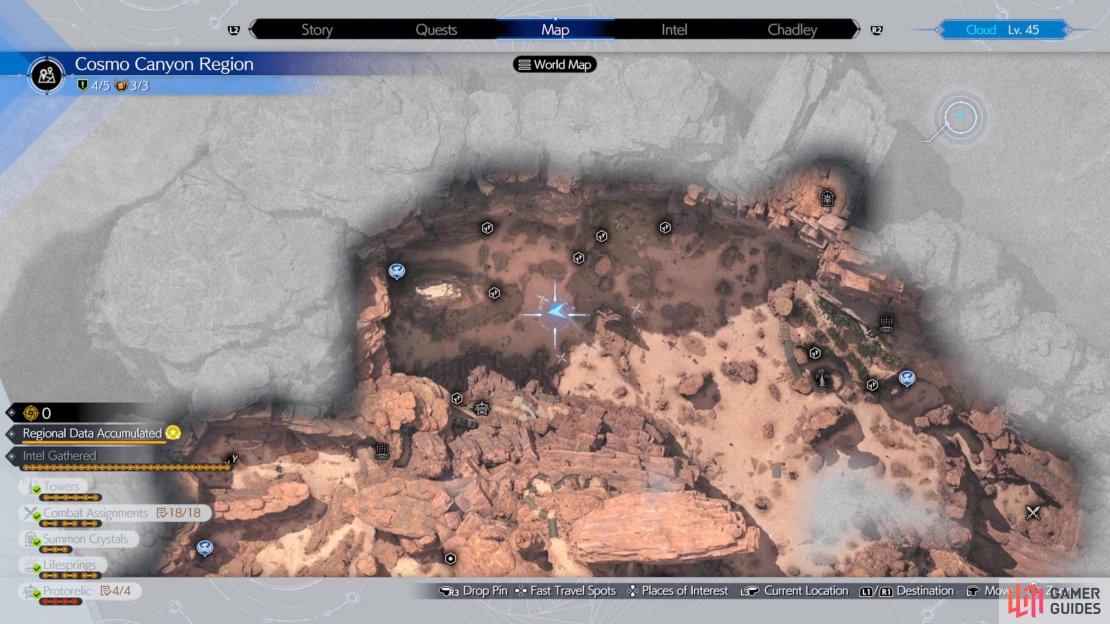Click the Destination hint
This screenshot has height=624, width=1110.
point(907,591)
